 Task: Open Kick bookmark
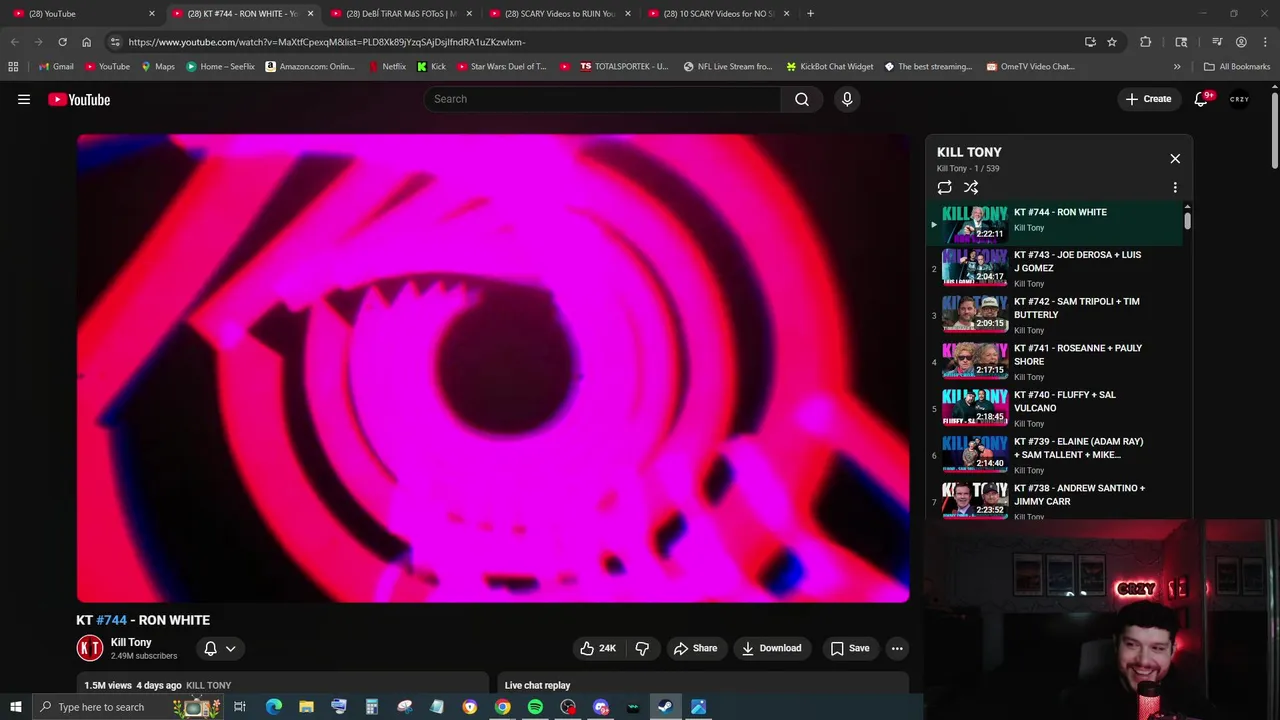431,66
